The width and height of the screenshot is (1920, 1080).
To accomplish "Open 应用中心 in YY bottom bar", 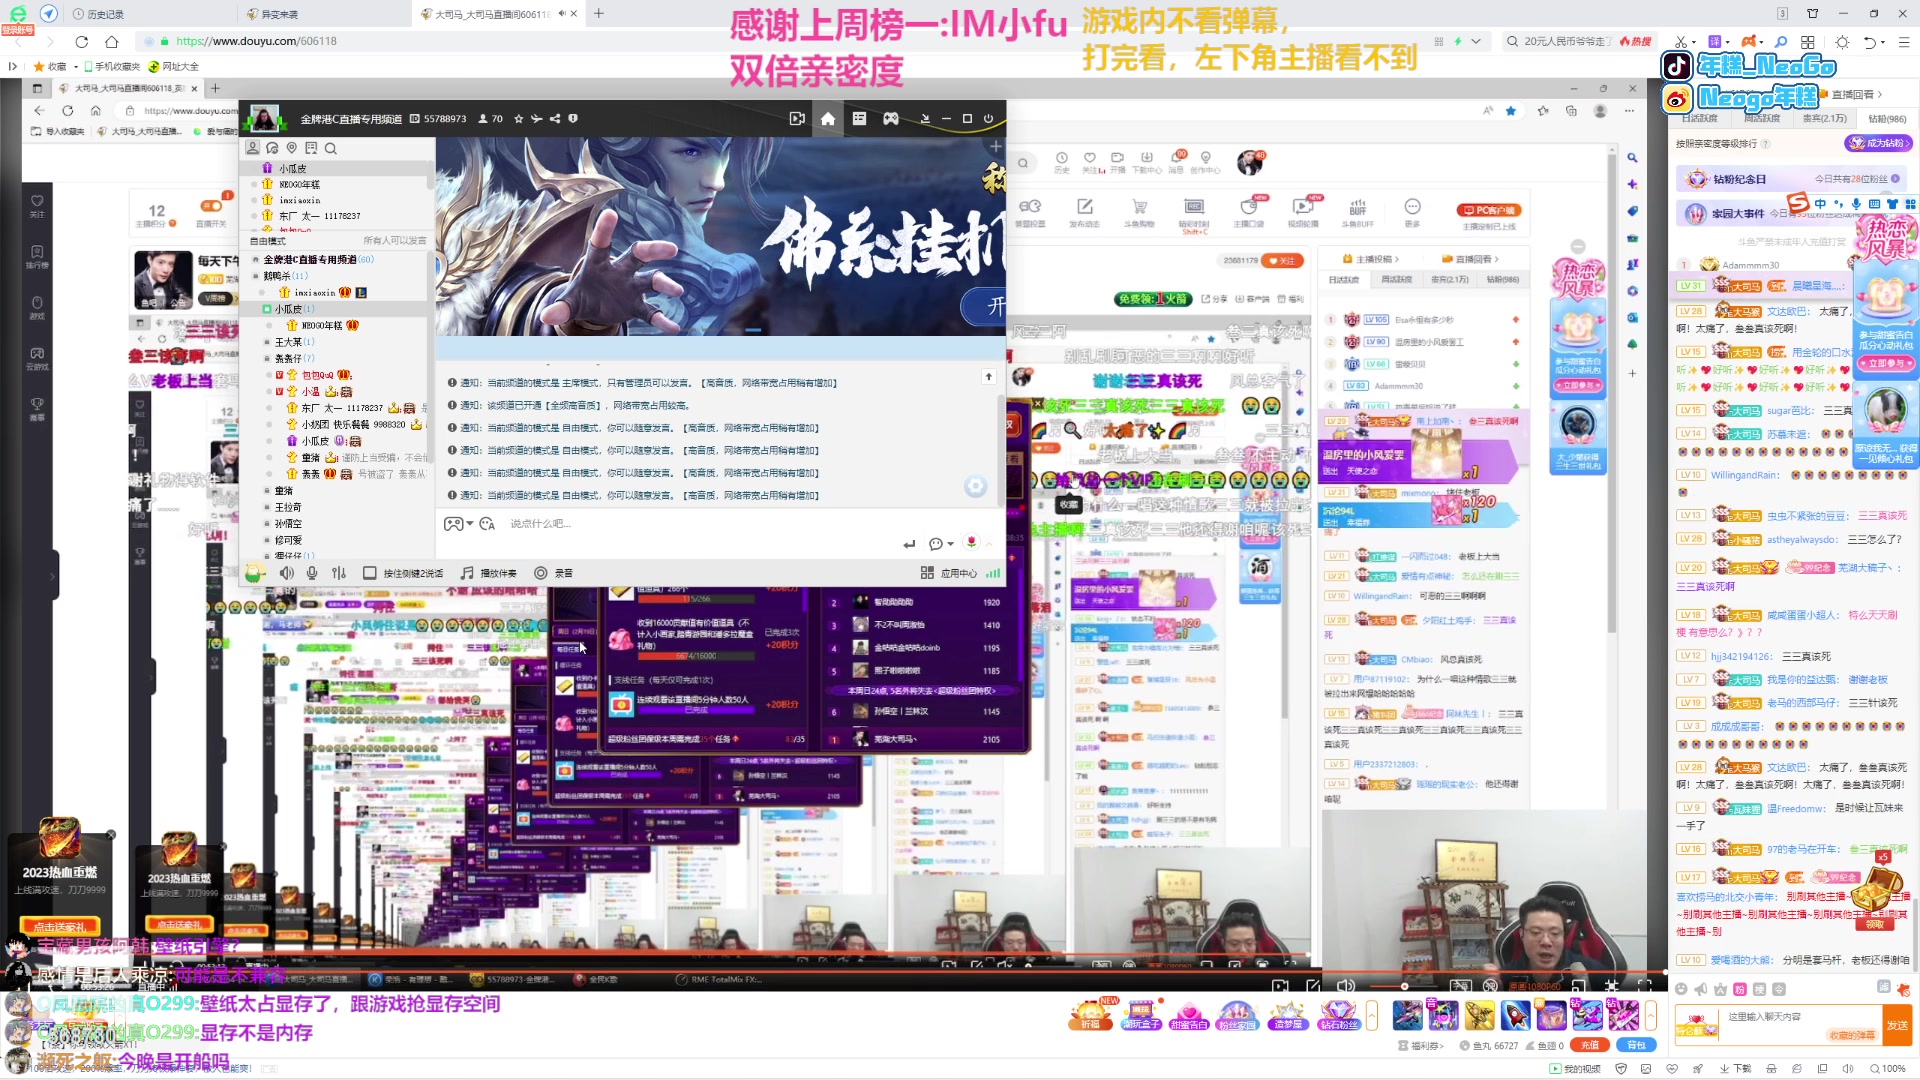I will [949, 573].
